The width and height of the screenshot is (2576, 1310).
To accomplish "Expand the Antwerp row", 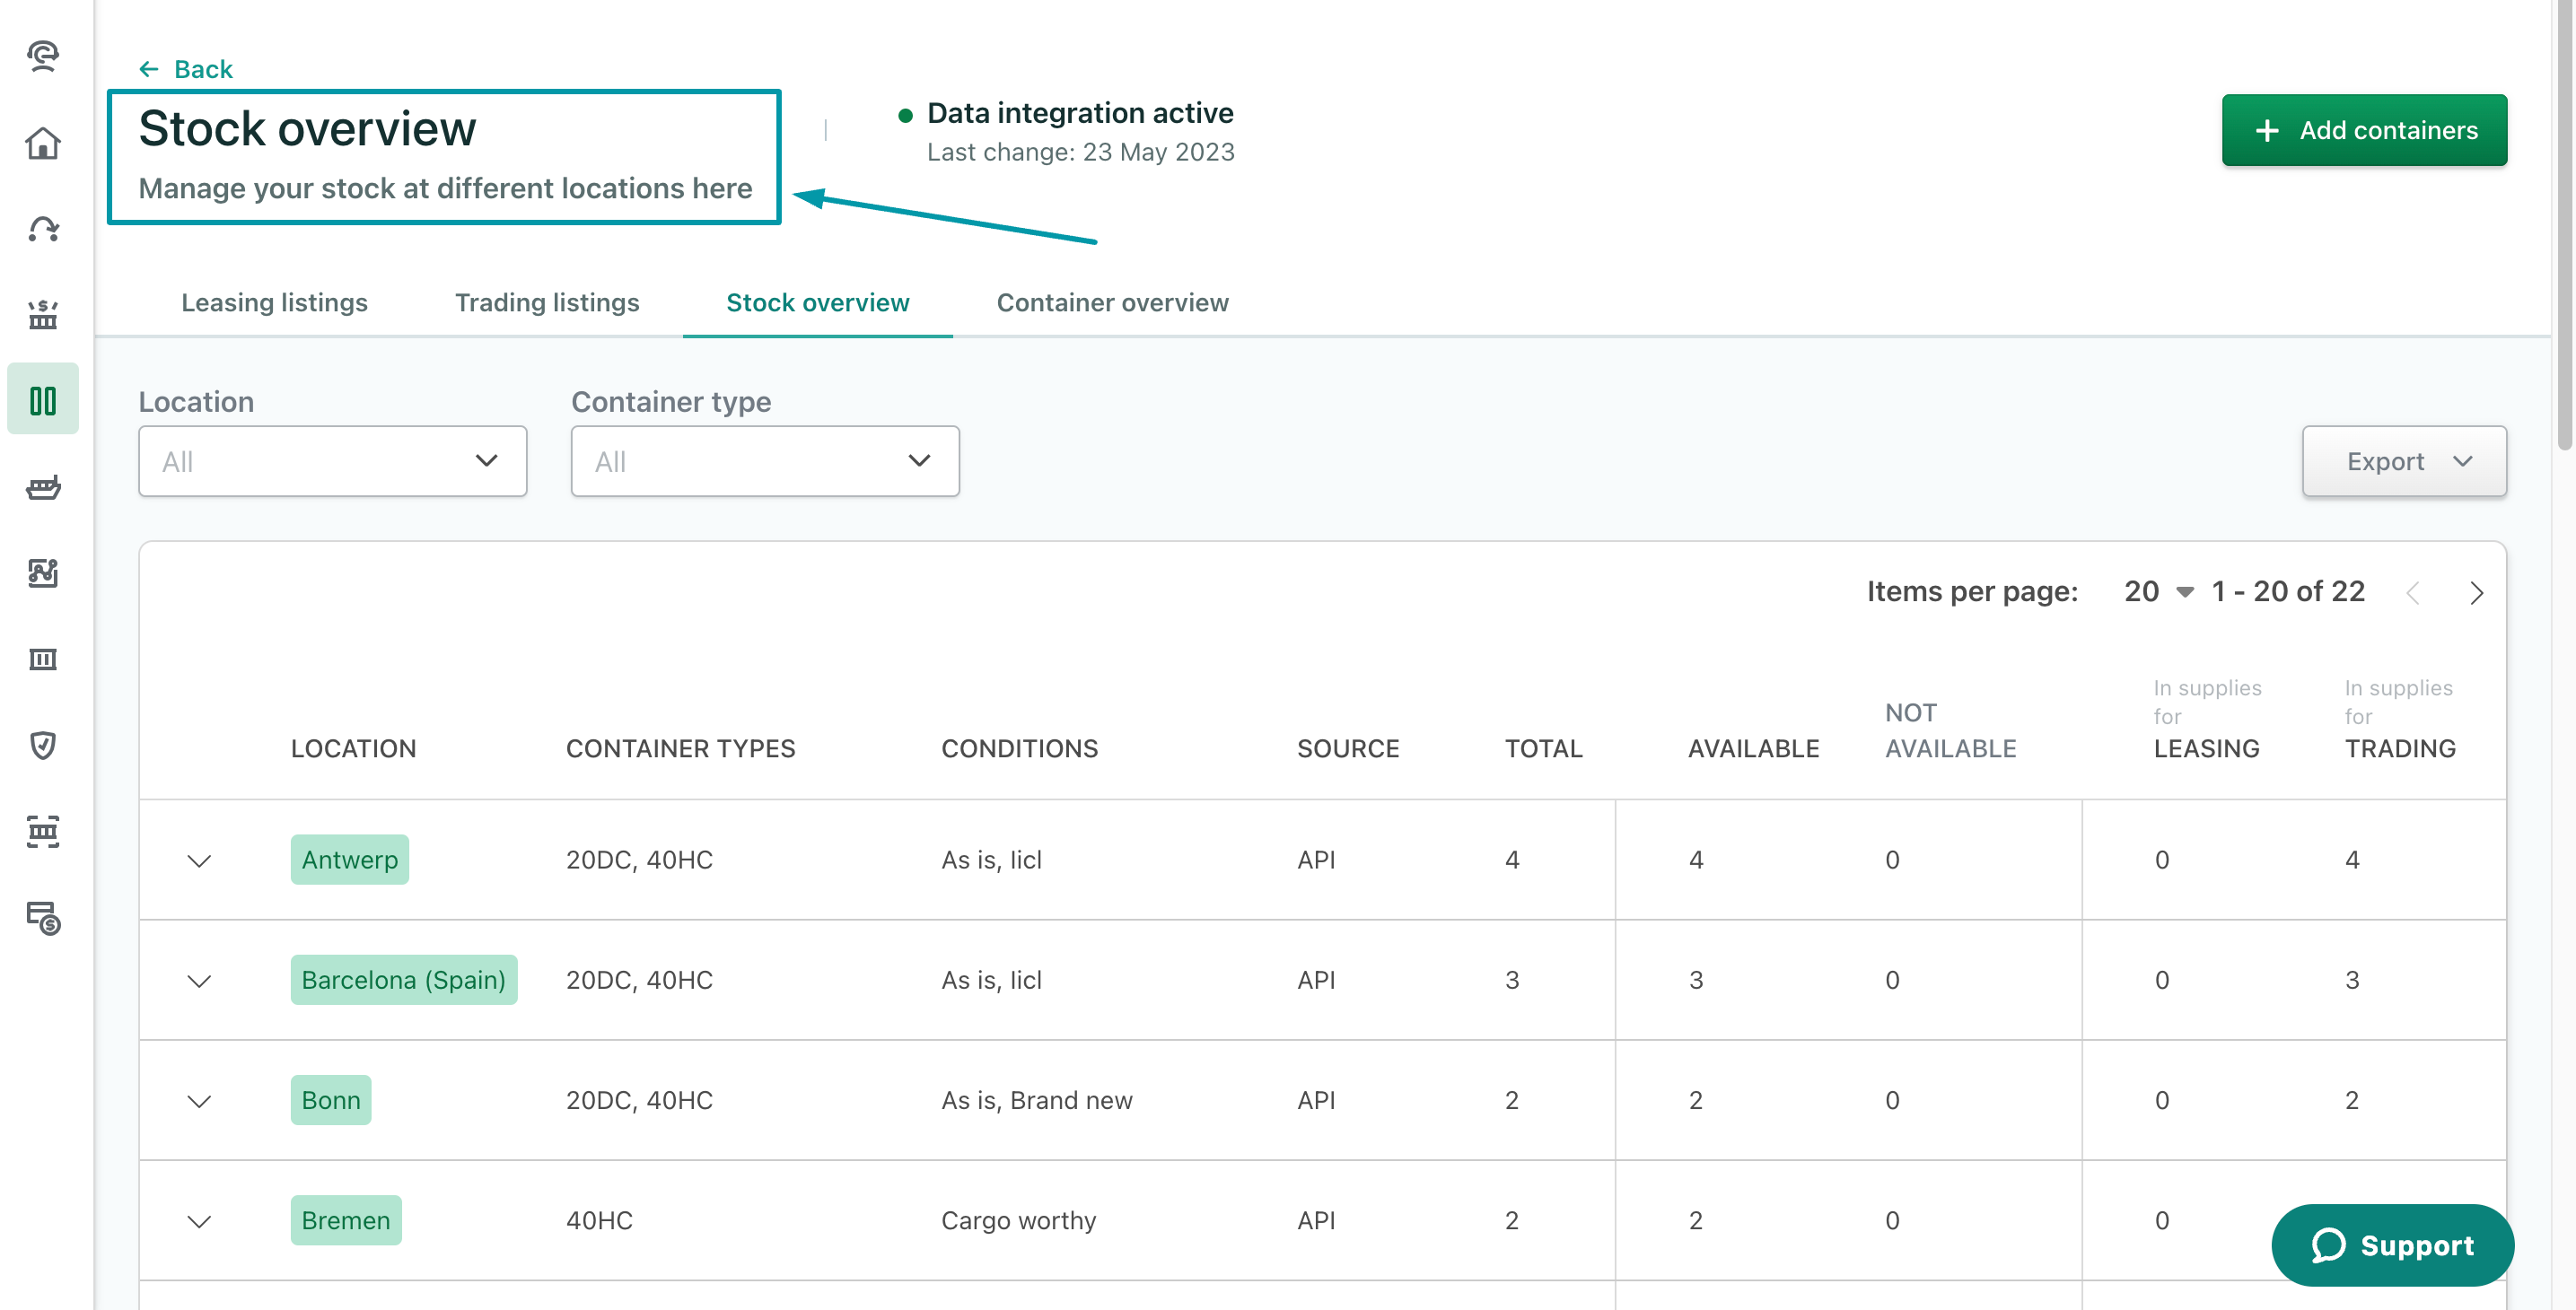I will 199,860.
